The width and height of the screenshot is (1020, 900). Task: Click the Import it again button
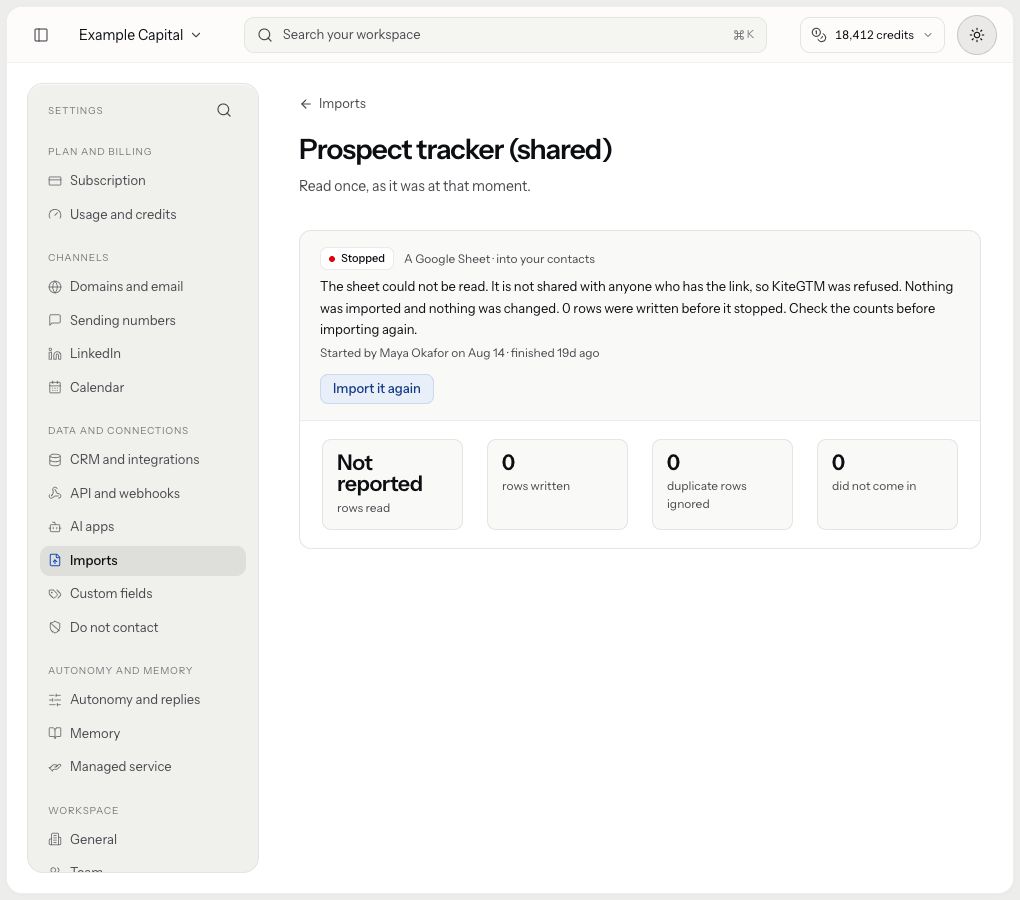[x=377, y=389]
